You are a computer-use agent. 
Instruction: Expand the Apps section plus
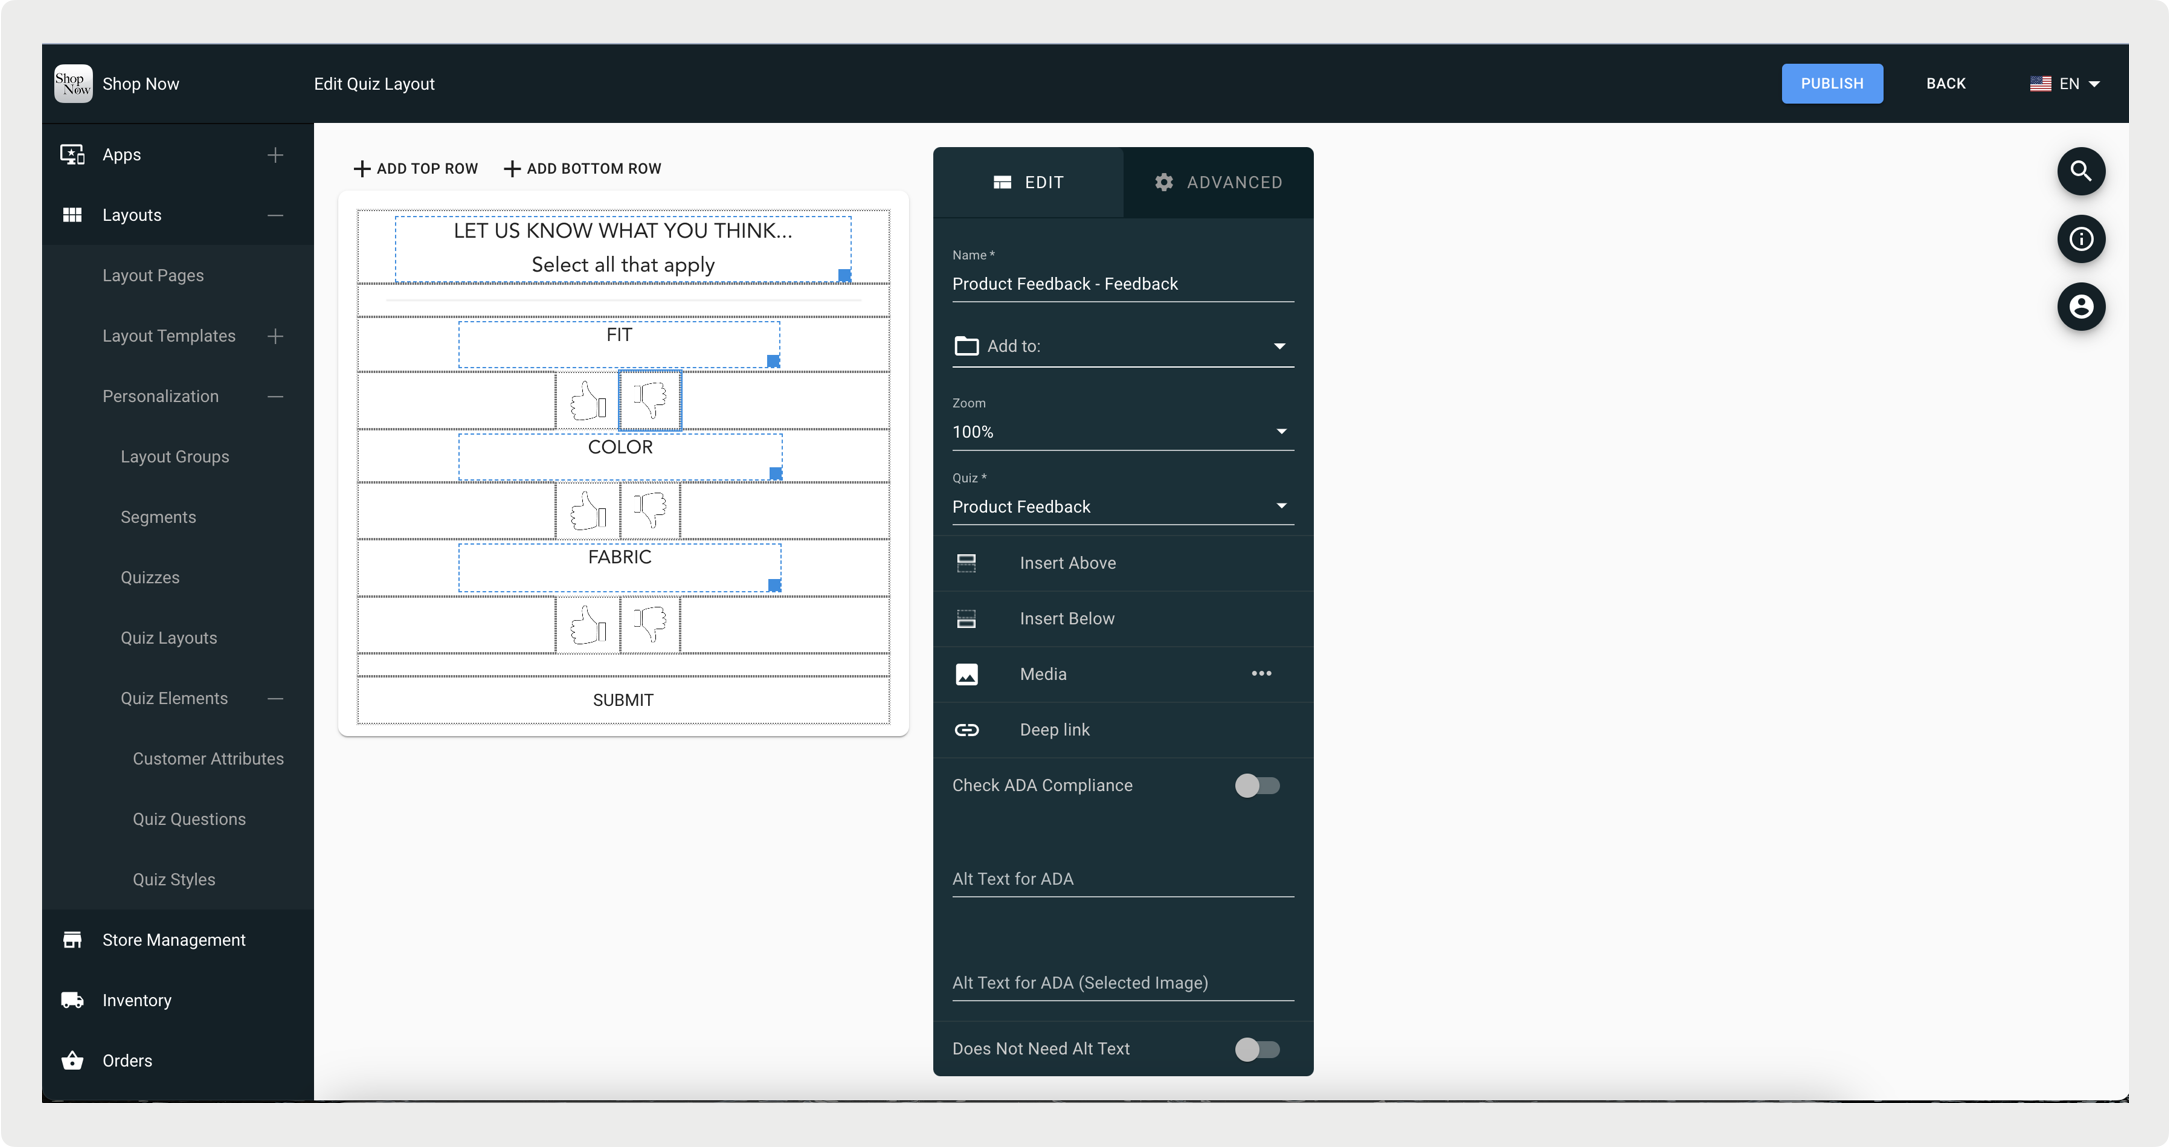tap(275, 155)
